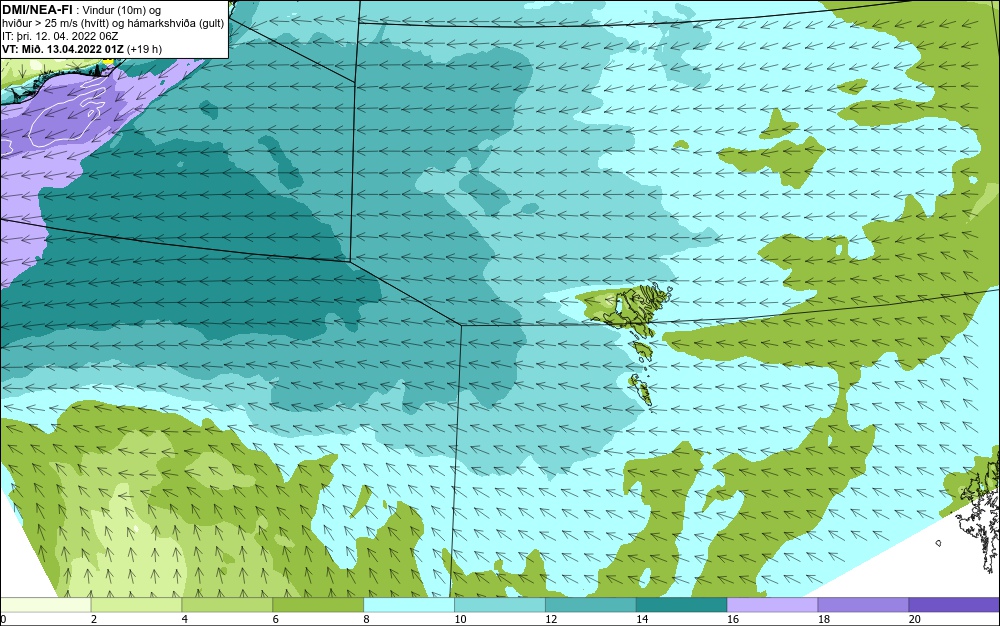Click the 12–14 m/s teal legend swatch
This screenshot has width=1000, height=626.
click(591, 605)
